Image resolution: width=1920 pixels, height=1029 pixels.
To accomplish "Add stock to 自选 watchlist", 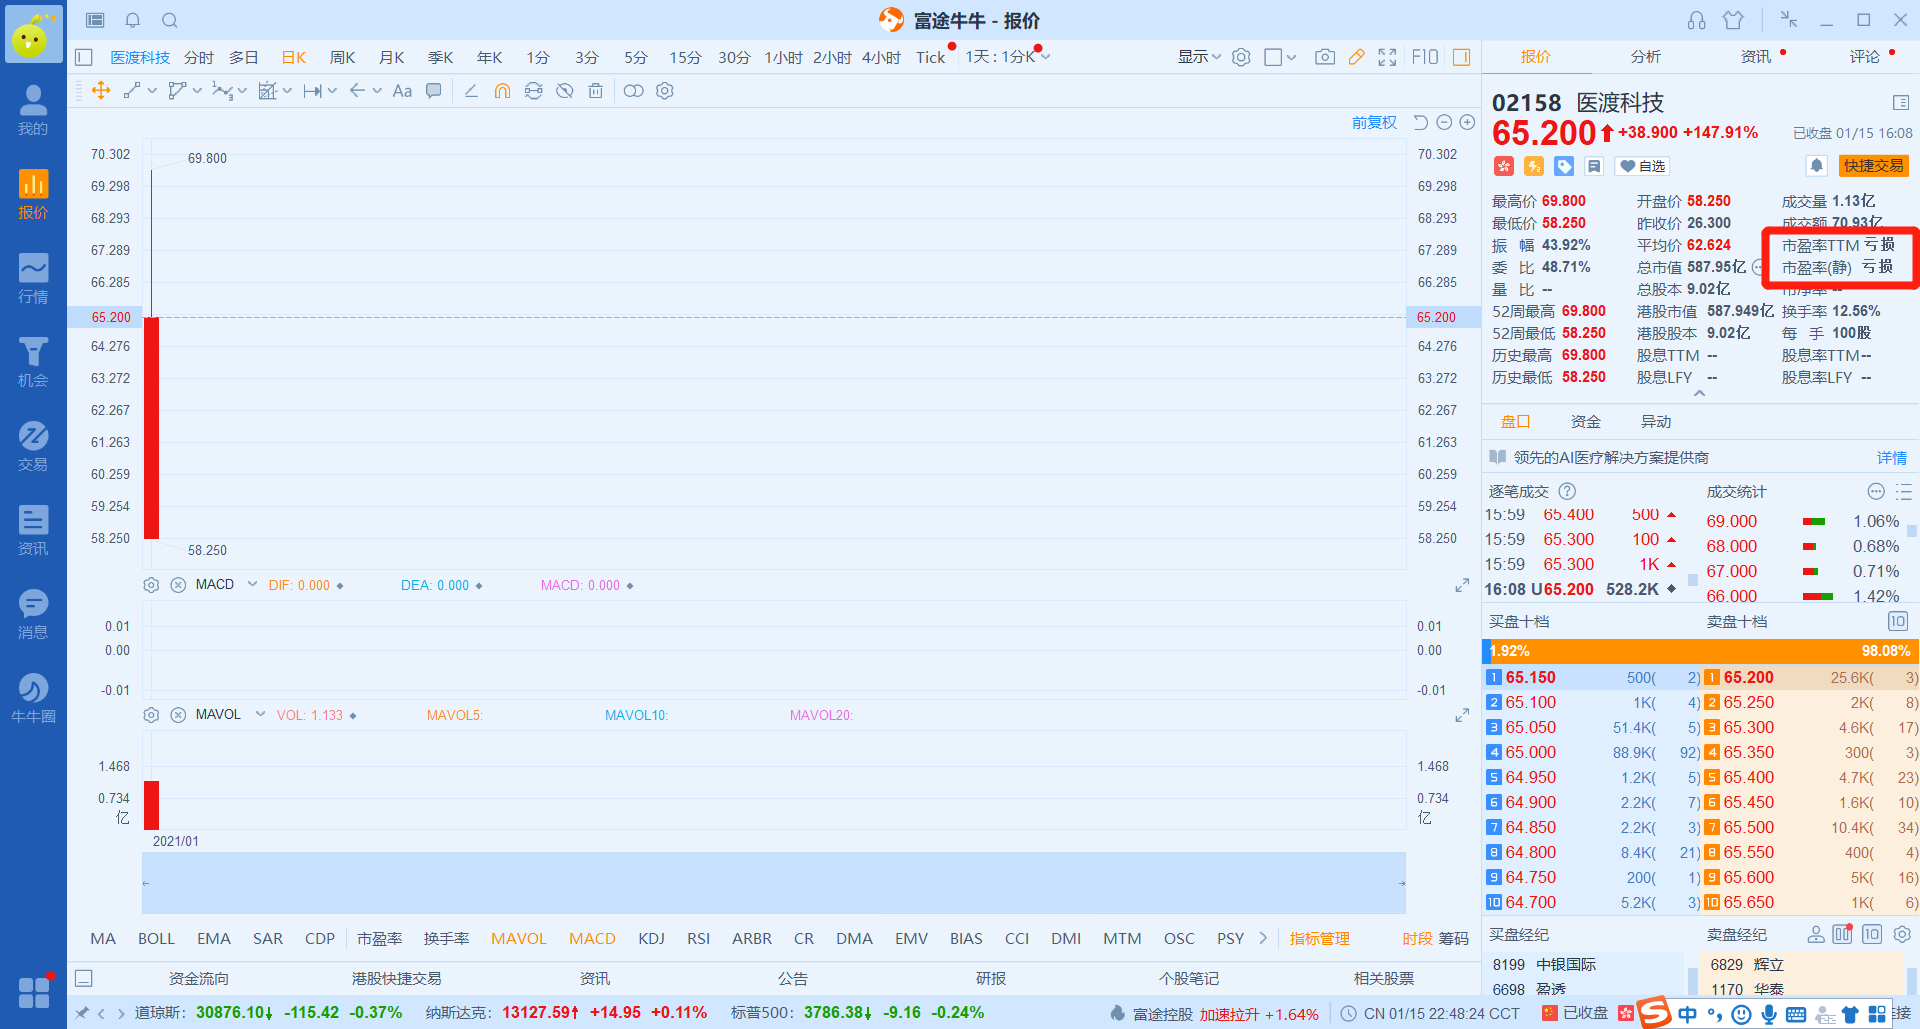I will pos(1642,166).
